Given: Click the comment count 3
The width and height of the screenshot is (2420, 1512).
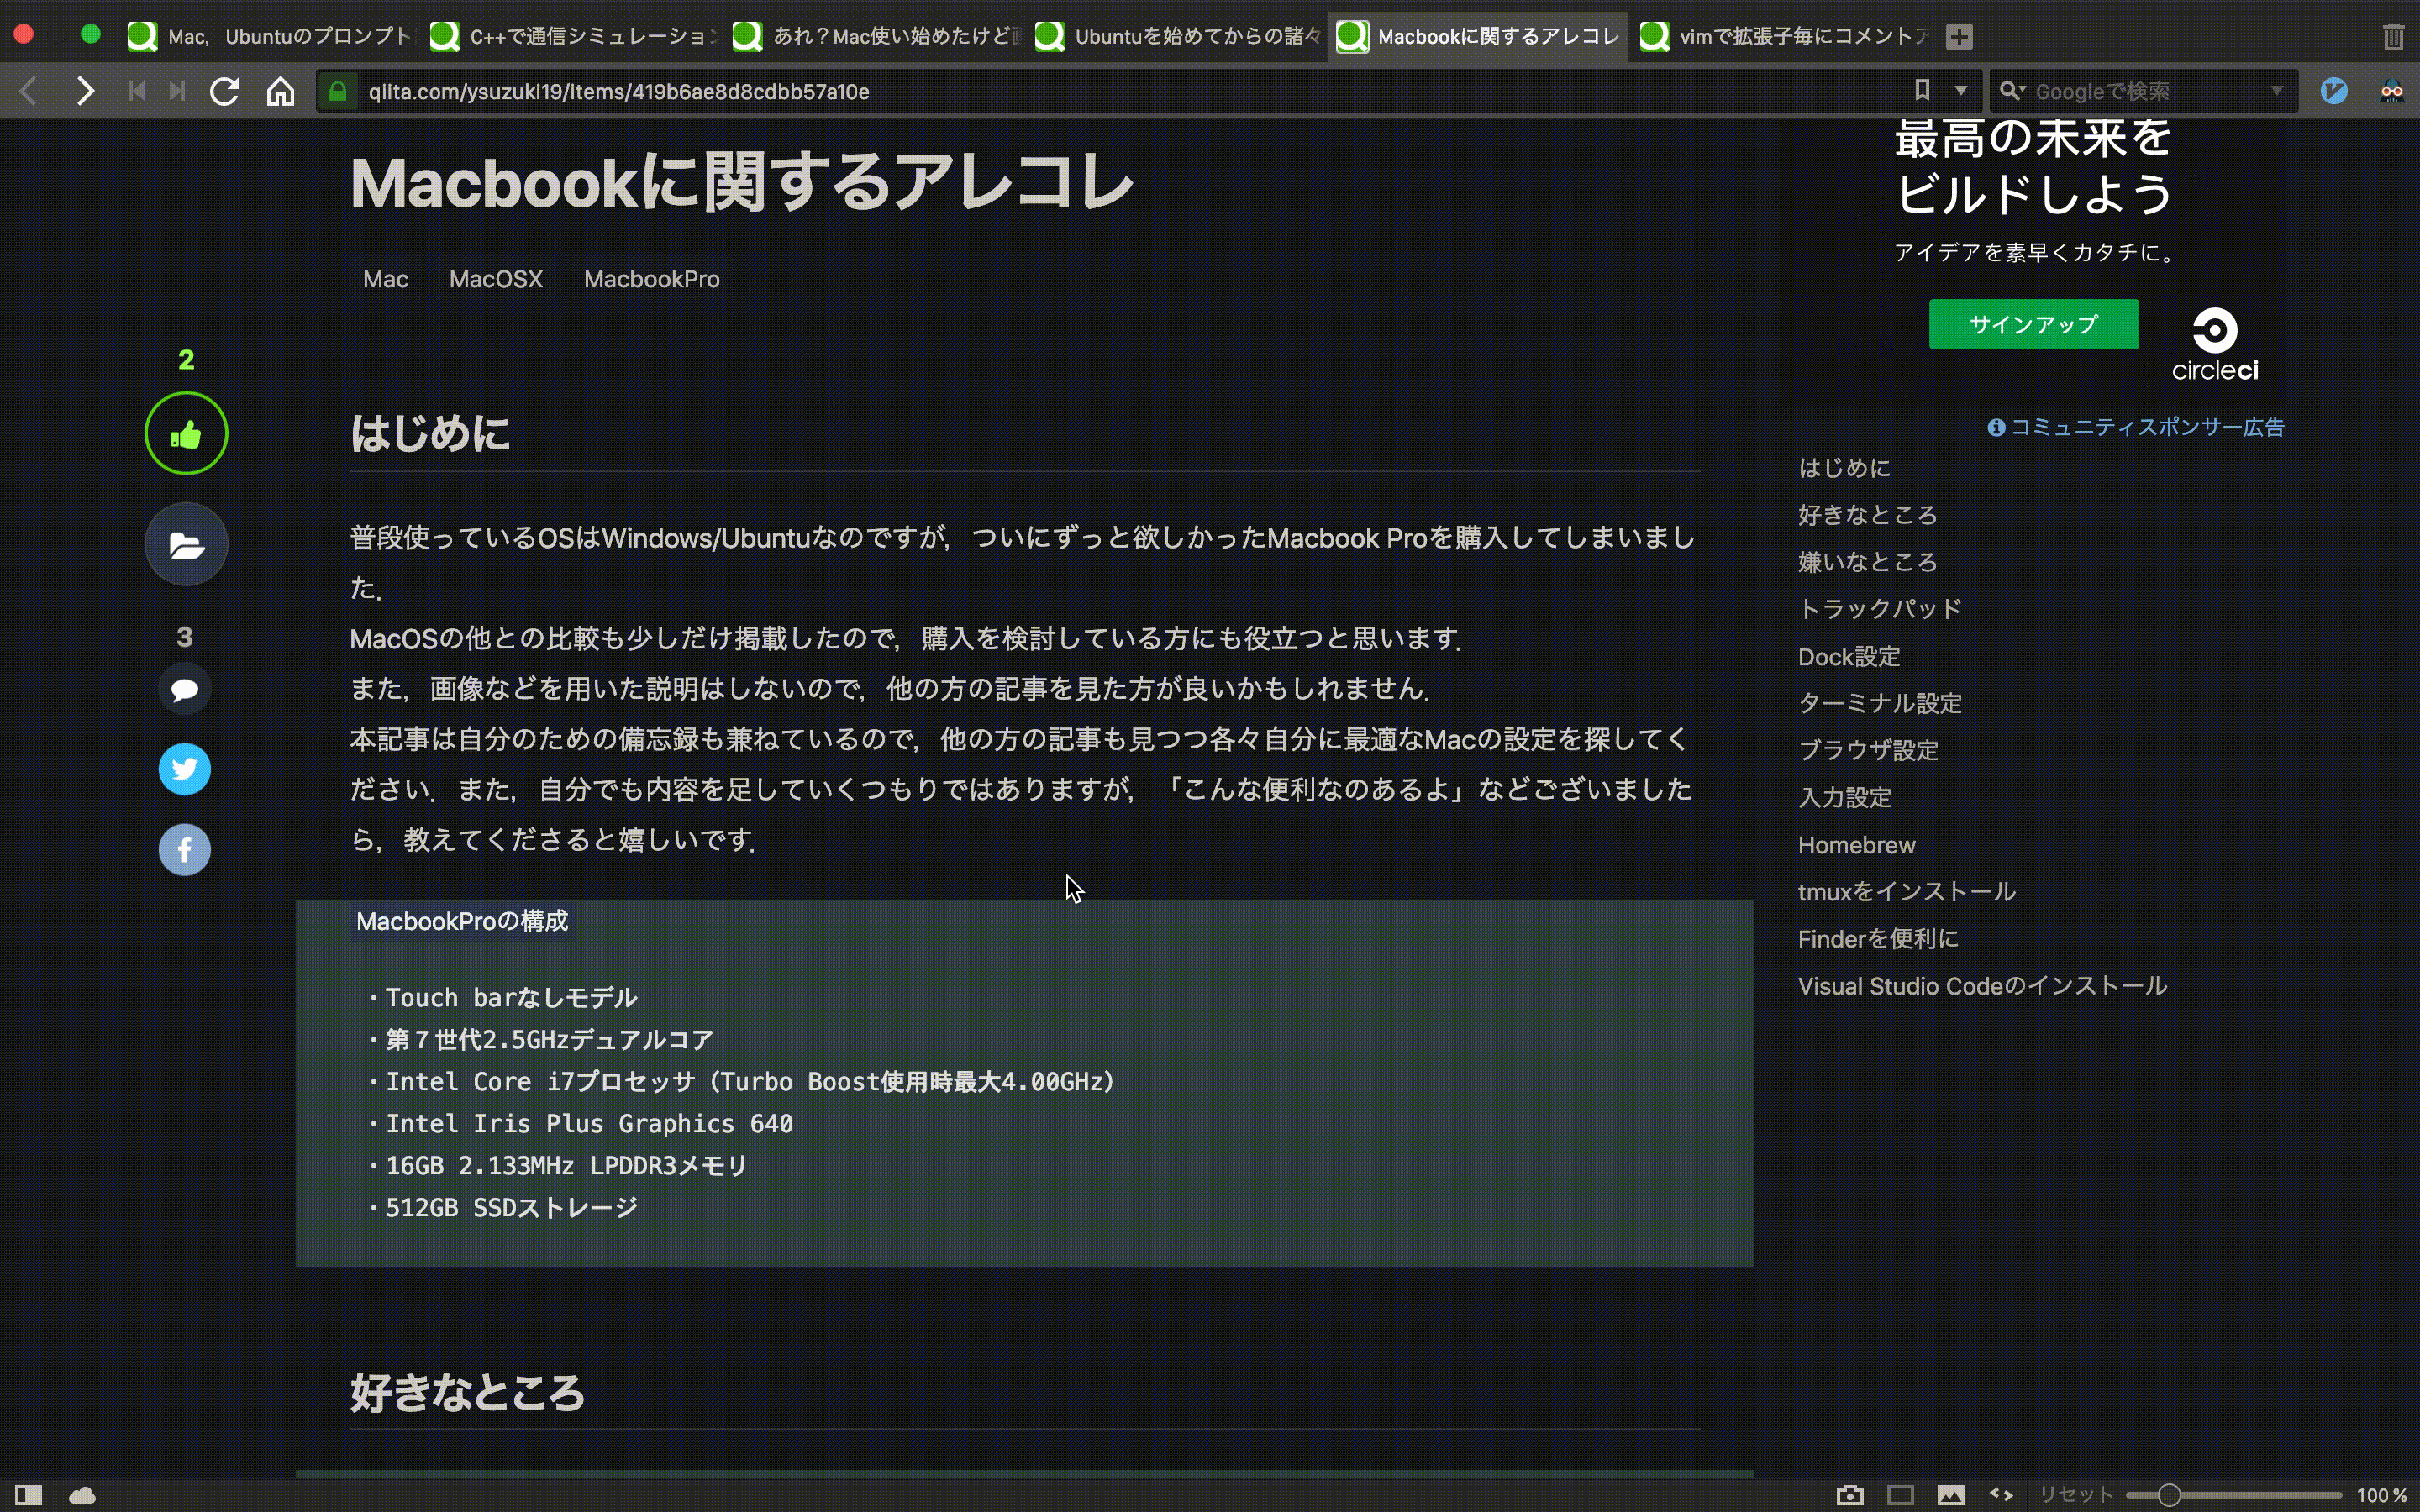Looking at the screenshot, I should pos(185,637).
